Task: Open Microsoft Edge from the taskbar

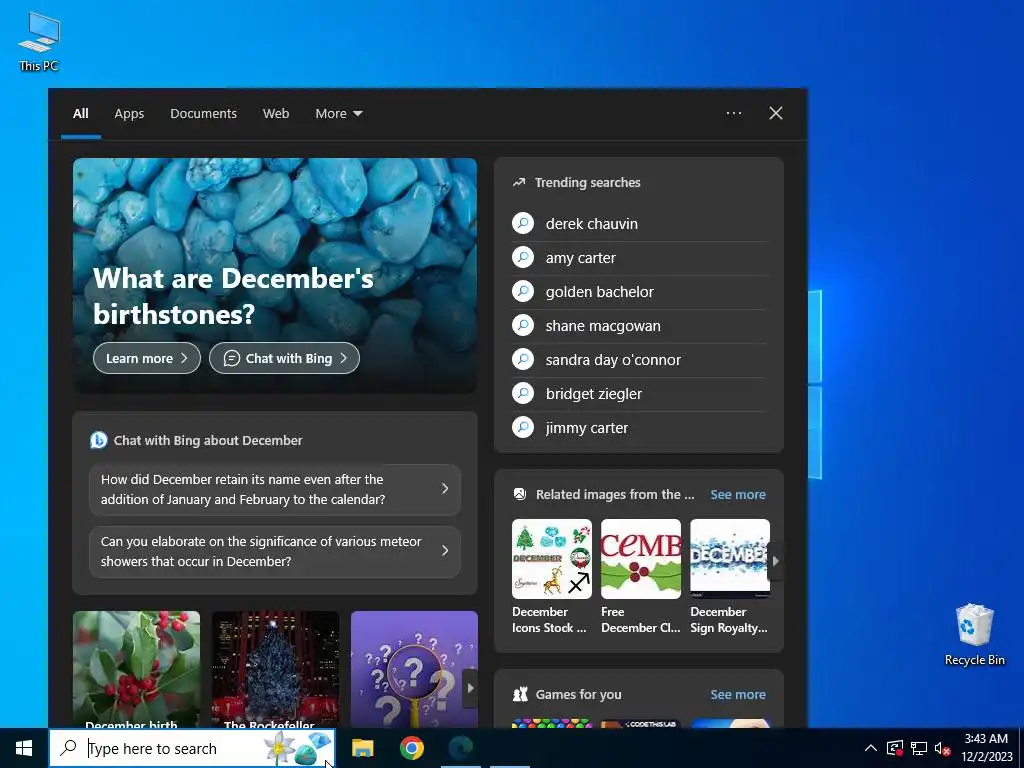Action: [461, 748]
